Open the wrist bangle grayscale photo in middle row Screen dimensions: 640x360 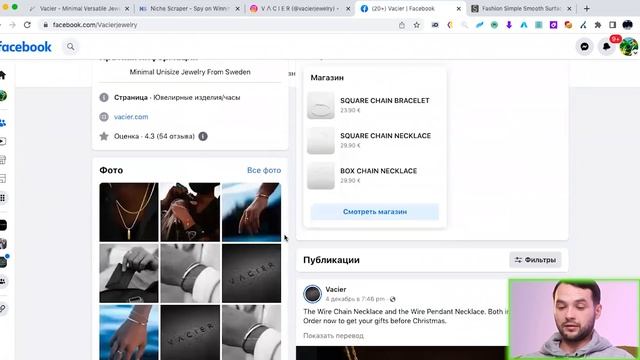[x=190, y=273]
